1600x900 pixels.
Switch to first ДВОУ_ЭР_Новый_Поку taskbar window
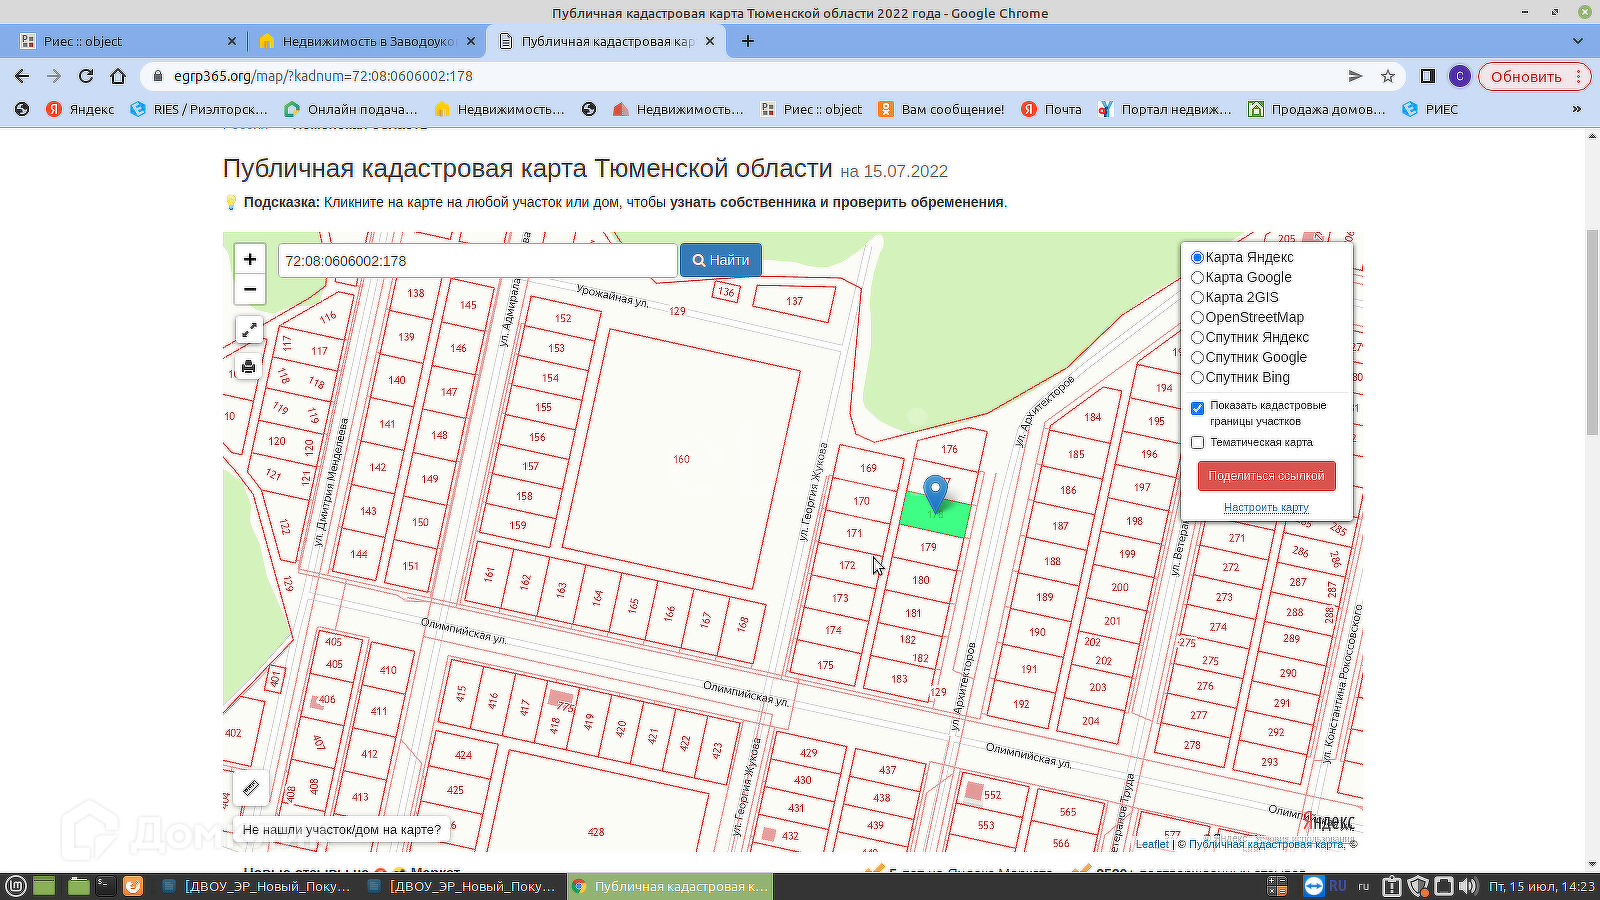coord(256,886)
